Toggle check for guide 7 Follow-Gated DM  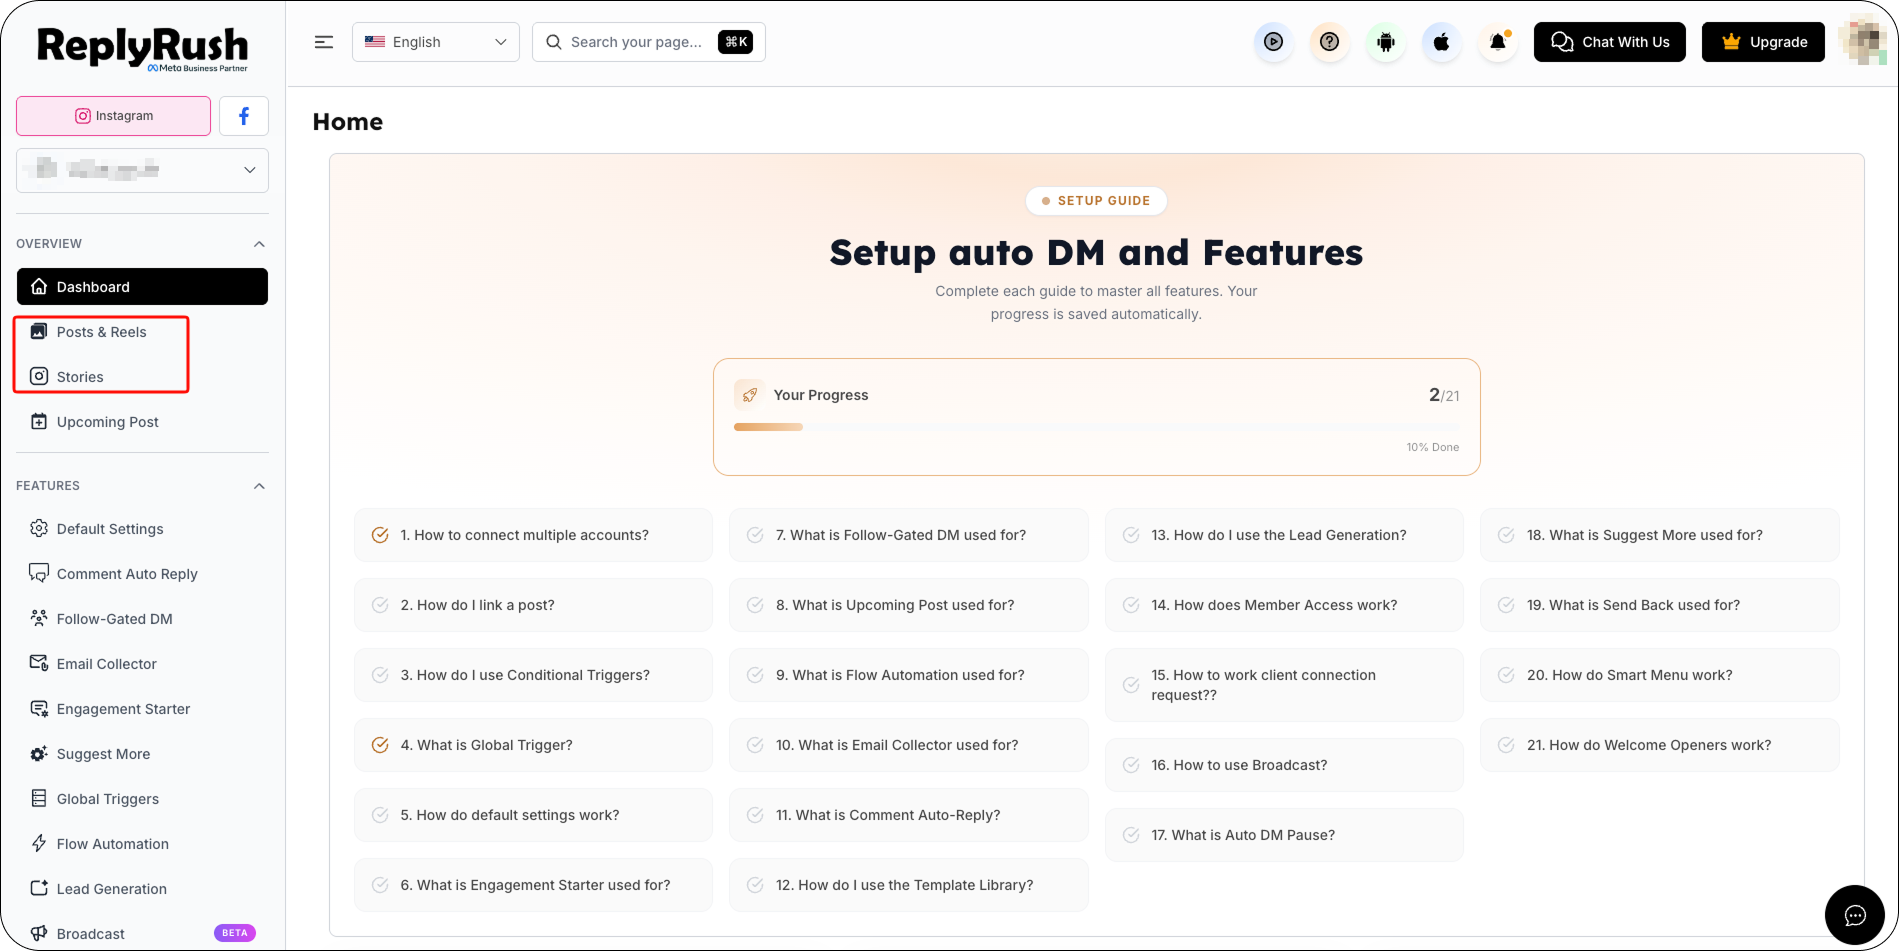click(x=755, y=535)
